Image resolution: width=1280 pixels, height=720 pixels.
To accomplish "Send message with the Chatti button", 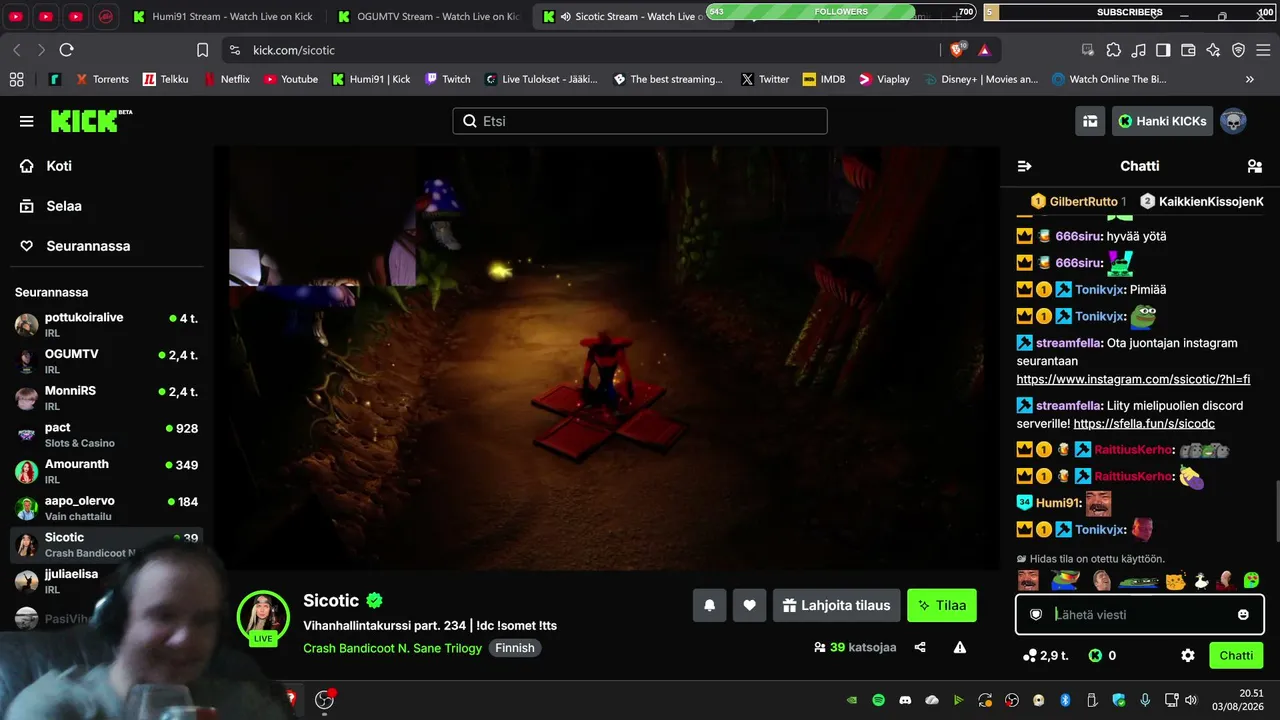I will tap(1236, 655).
